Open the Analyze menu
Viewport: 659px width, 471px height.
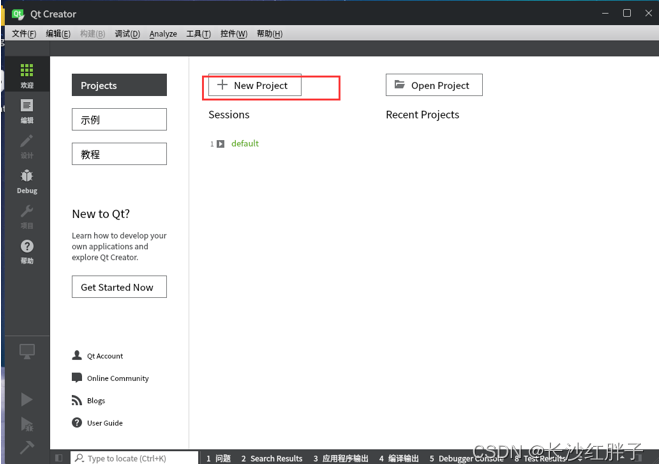(163, 34)
